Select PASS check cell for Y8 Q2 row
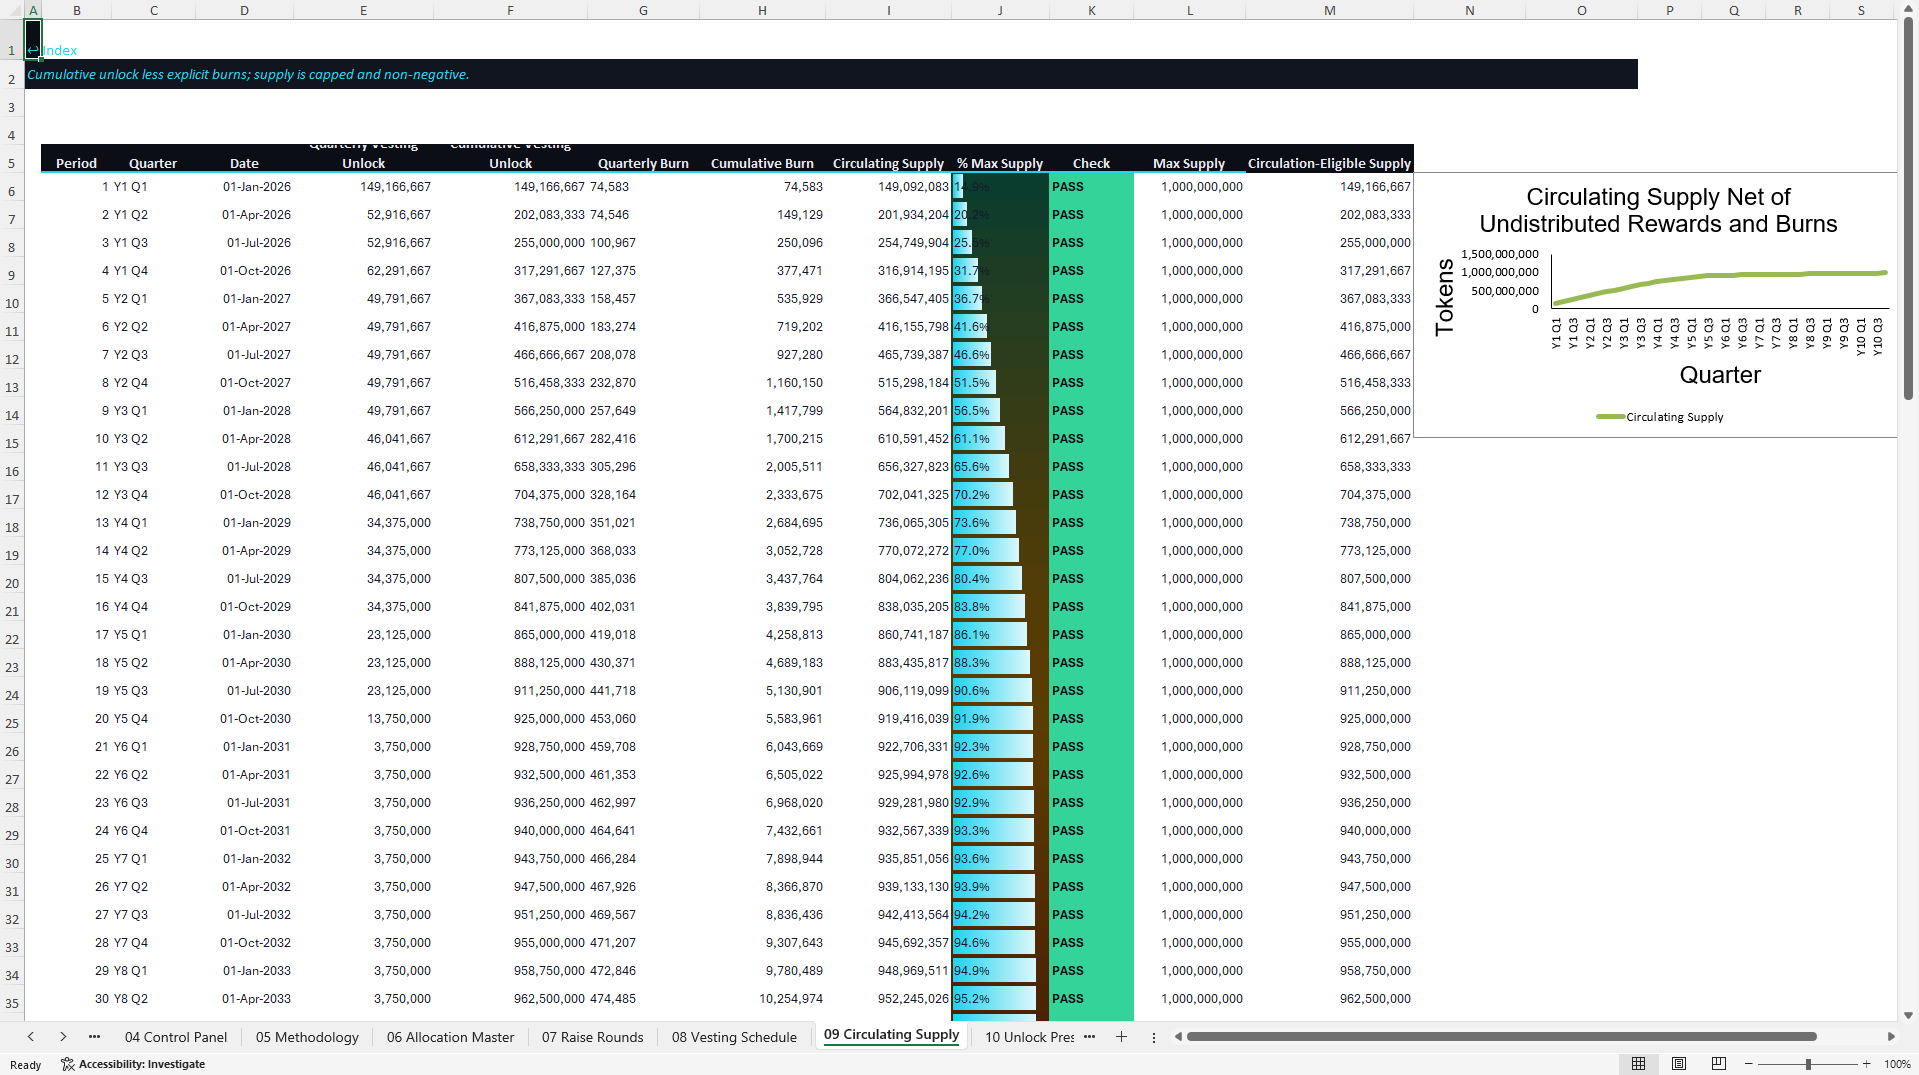 [1091, 999]
